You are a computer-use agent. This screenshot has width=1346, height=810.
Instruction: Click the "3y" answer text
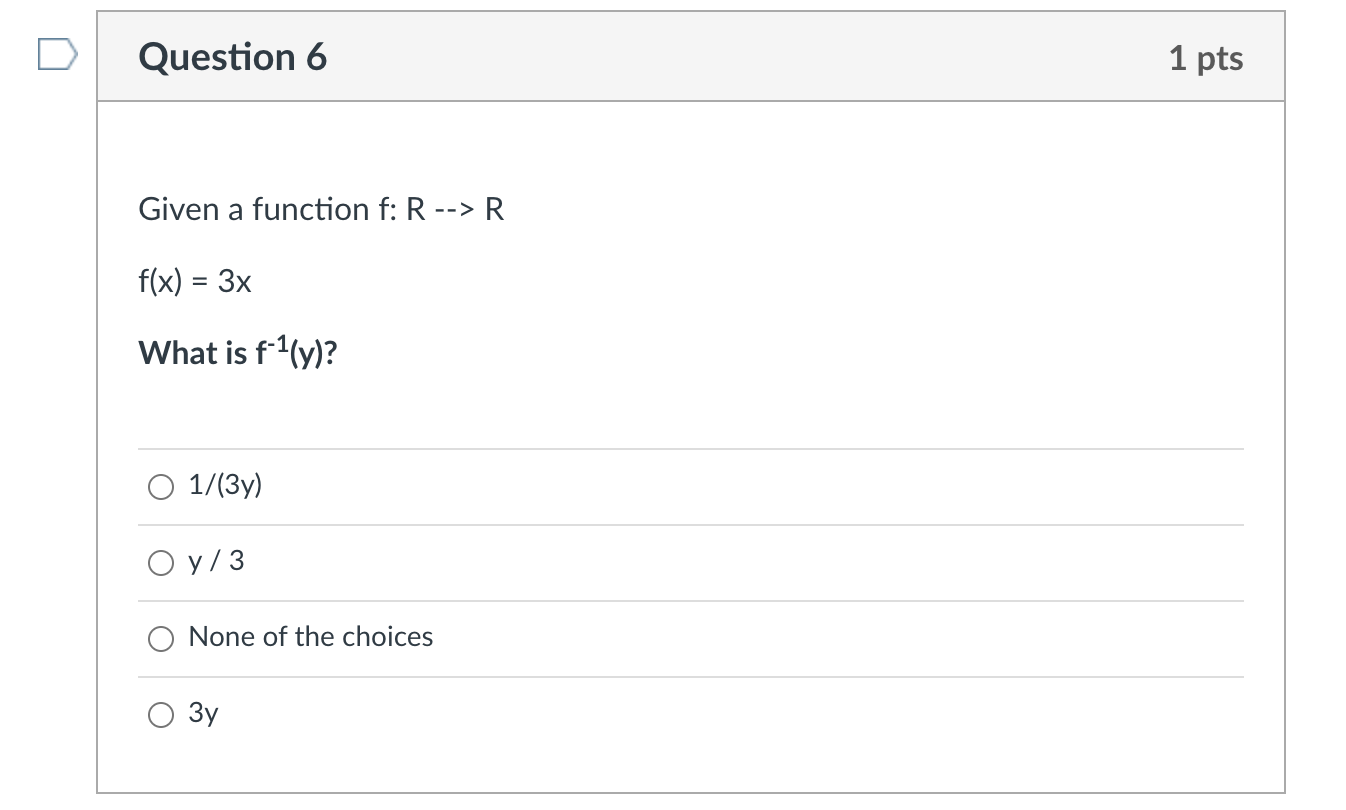203,713
